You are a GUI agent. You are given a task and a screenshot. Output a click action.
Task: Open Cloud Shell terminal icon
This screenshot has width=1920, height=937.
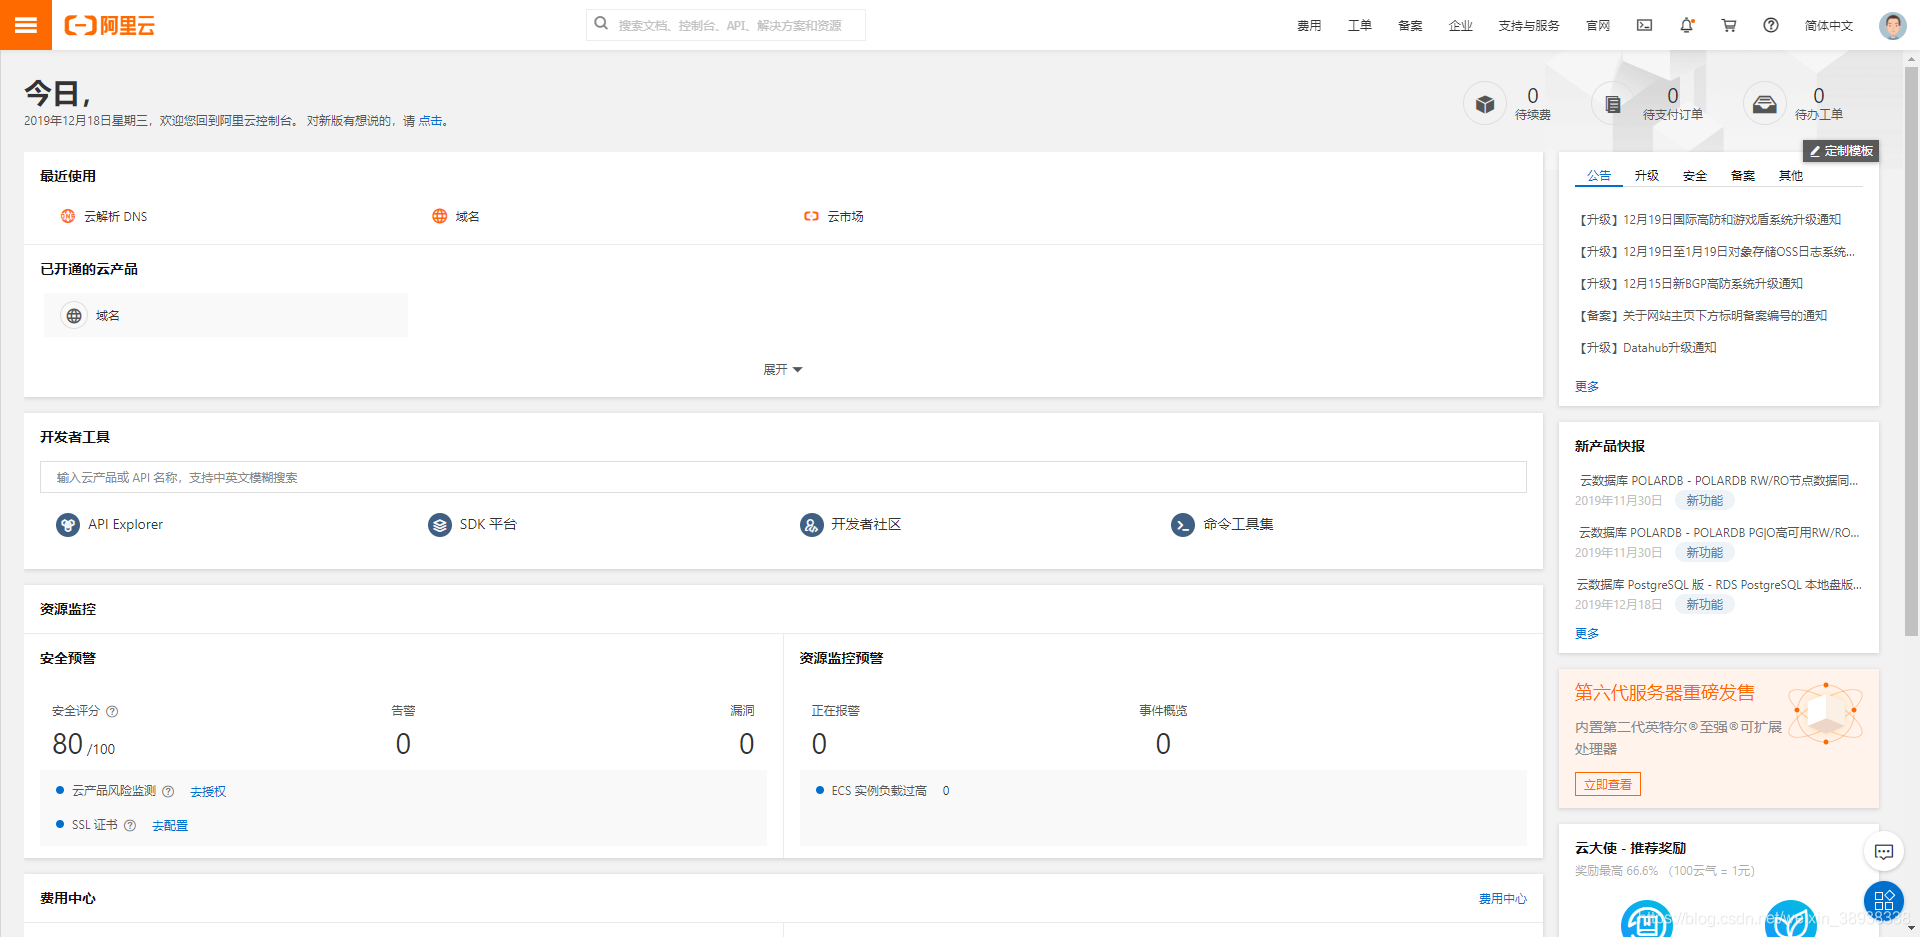pyautogui.click(x=1644, y=25)
